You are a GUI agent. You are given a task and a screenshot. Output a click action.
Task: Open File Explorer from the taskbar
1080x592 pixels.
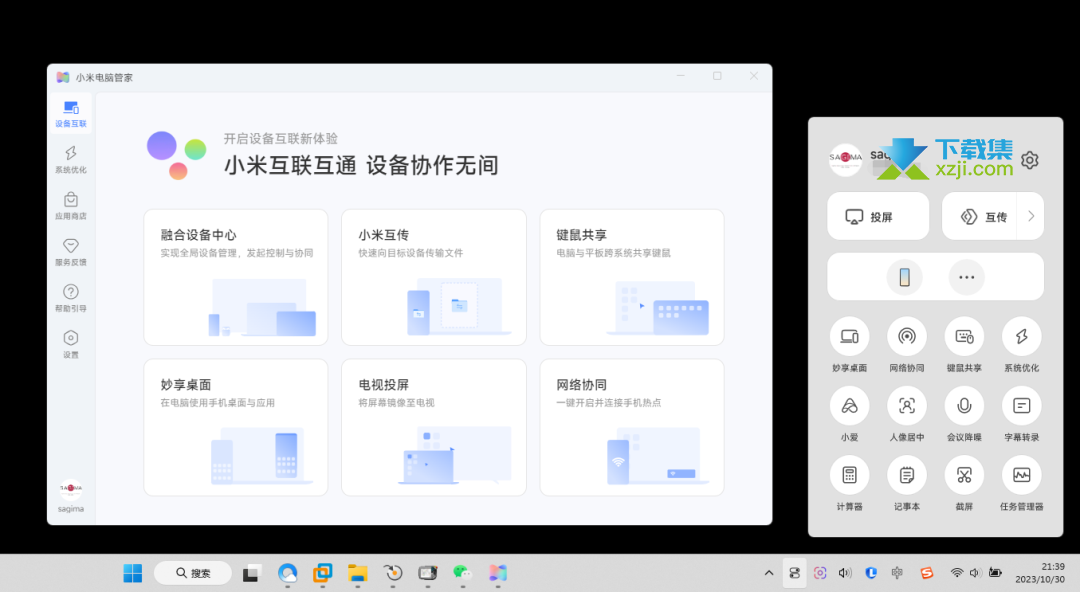pos(357,573)
